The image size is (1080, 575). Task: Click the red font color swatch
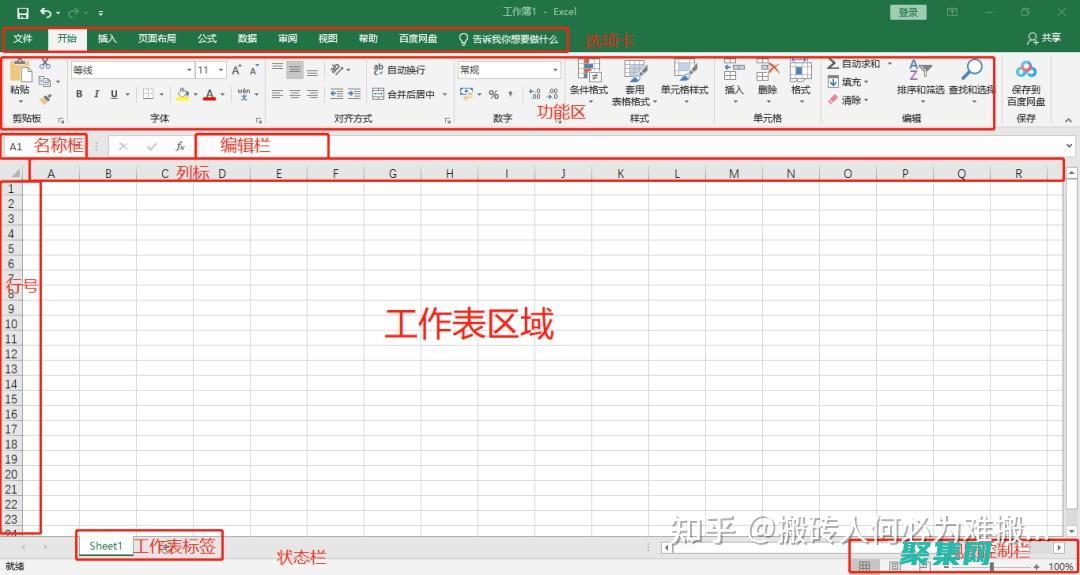coord(209,94)
